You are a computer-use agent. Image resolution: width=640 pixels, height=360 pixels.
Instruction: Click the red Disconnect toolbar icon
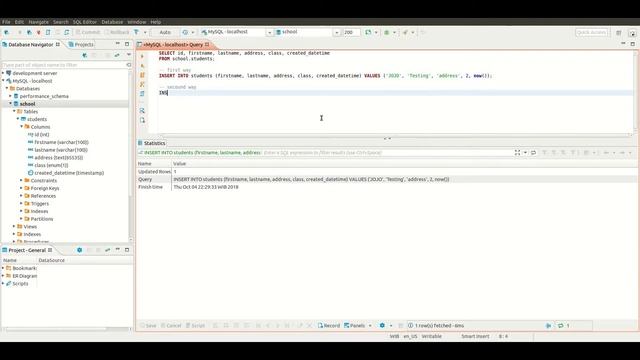pos(39,32)
